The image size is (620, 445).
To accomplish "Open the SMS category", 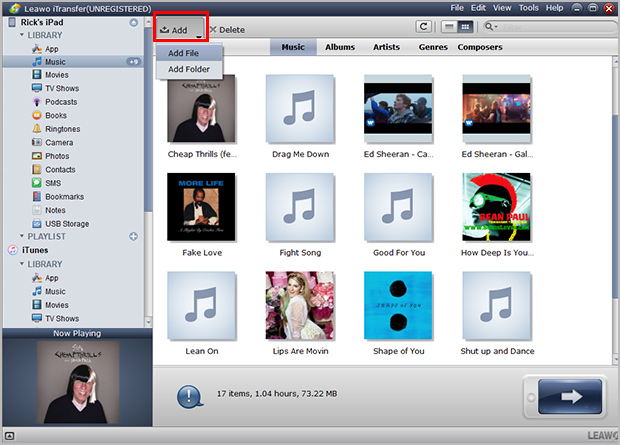I will 53,183.
